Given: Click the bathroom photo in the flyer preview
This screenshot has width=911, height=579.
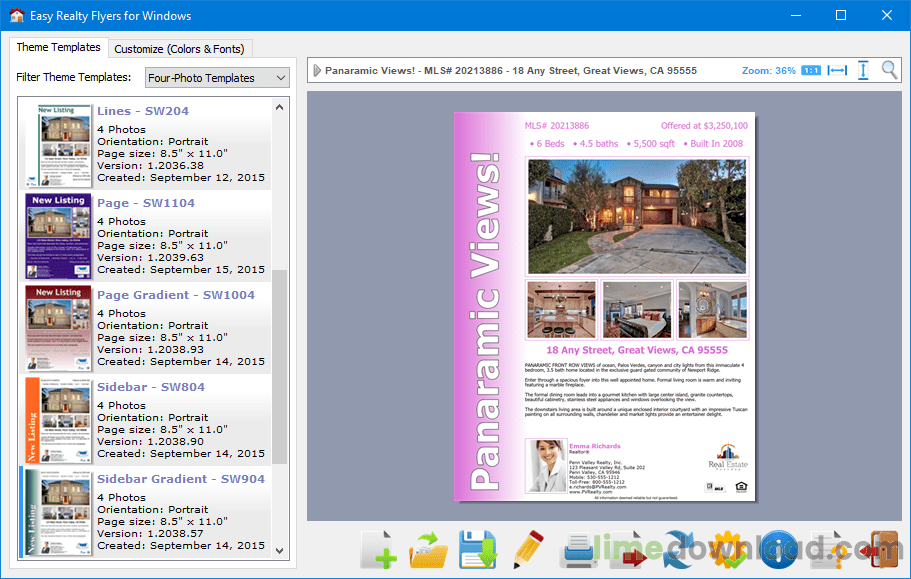Looking at the screenshot, I should [712, 310].
